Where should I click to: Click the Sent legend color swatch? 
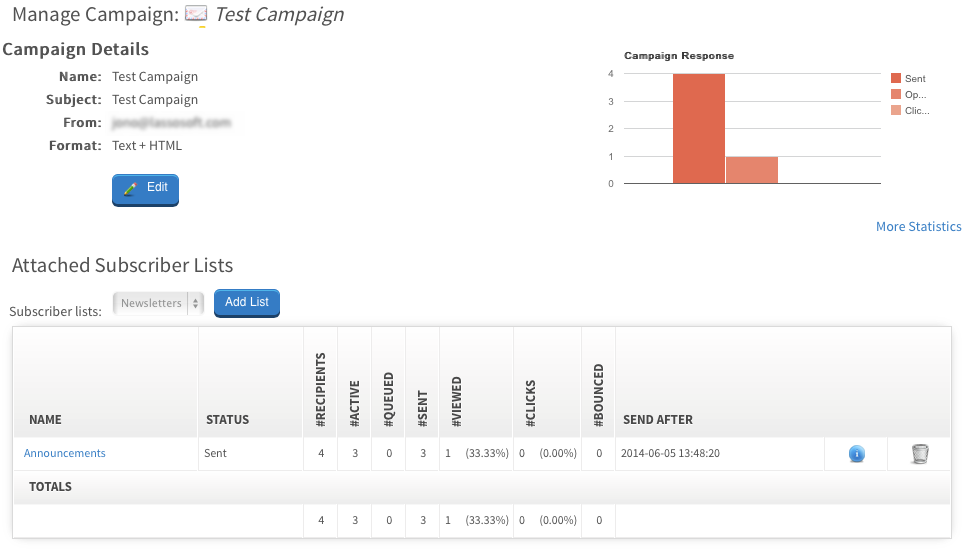click(x=896, y=78)
